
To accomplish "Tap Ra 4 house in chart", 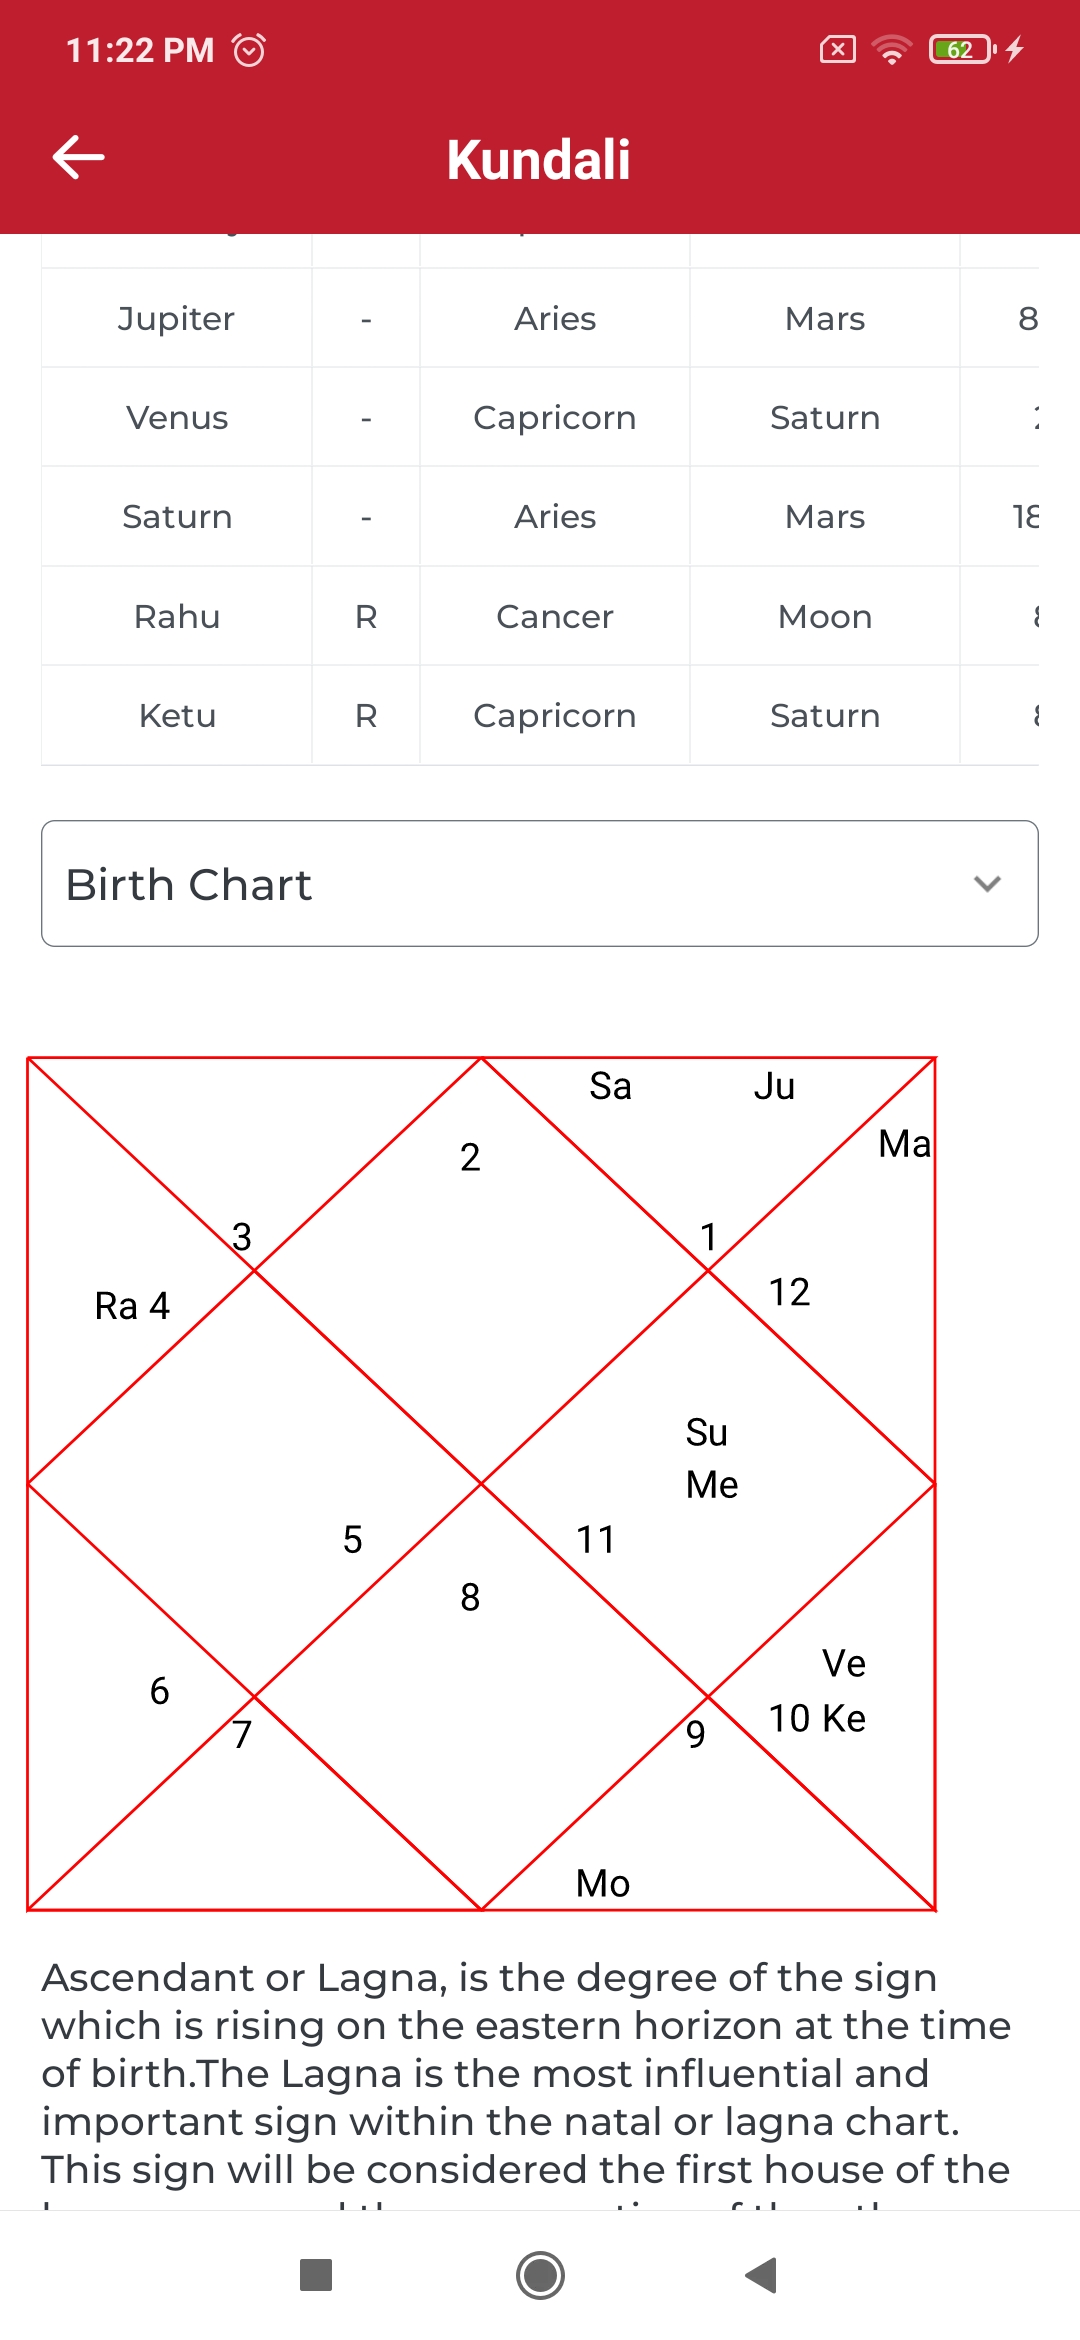I will point(132,1306).
